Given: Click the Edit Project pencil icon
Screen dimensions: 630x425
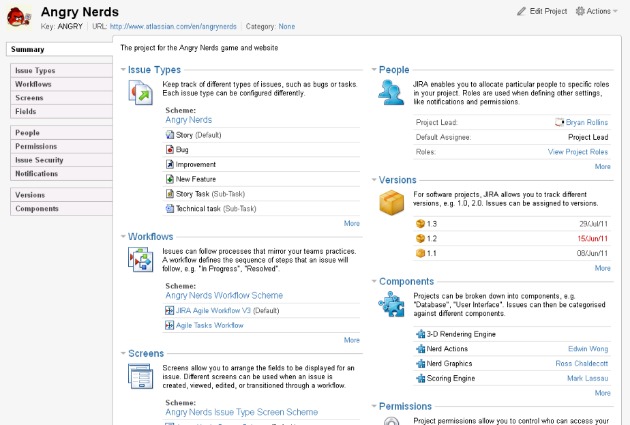Looking at the screenshot, I should pyautogui.click(x=521, y=11).
